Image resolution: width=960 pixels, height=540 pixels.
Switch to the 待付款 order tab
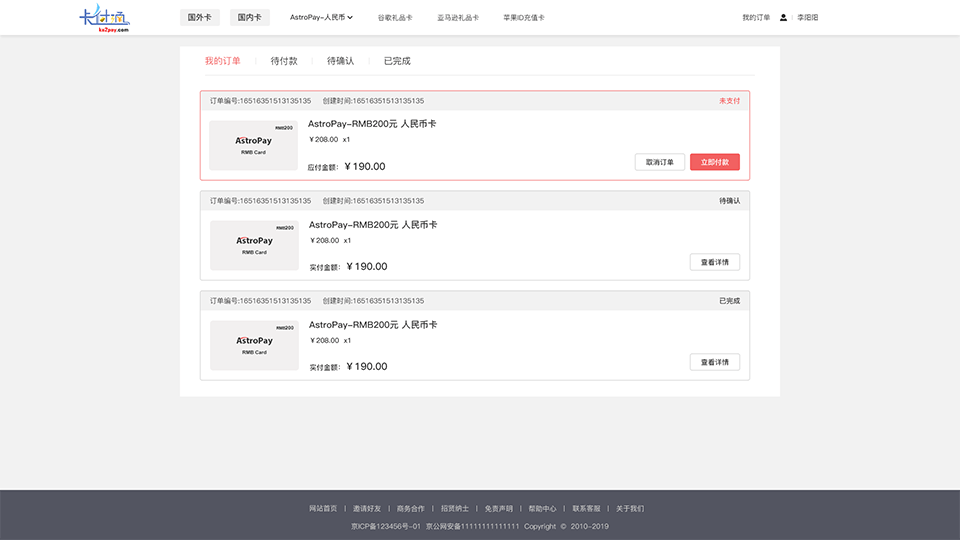[x=284, y=61]
